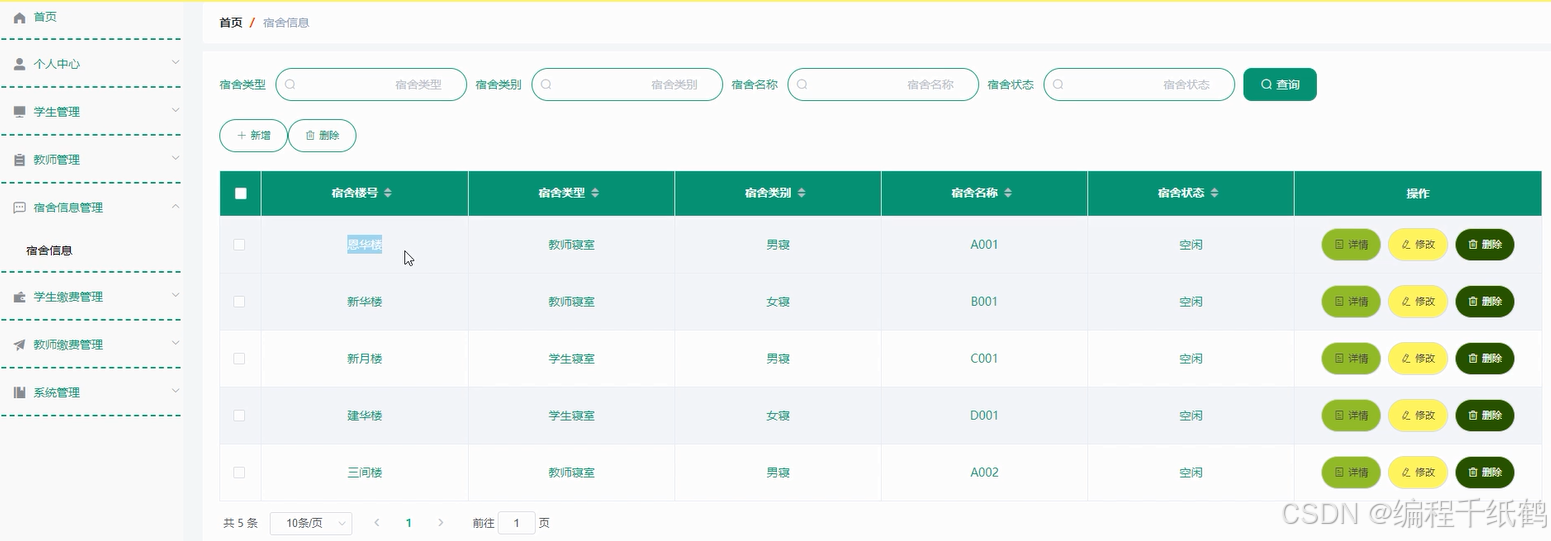The image size is (1551, 541).
Task: Click the monitor icon for 学生管理
Action: point(19,112)
